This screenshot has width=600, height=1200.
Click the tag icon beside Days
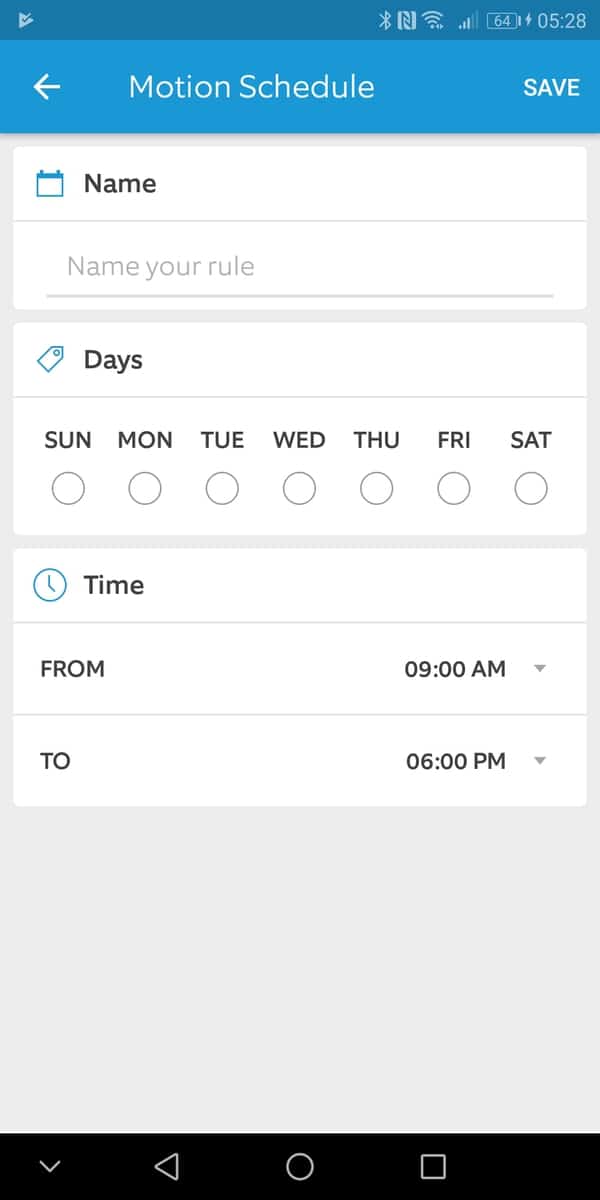[x=50, y=360]
